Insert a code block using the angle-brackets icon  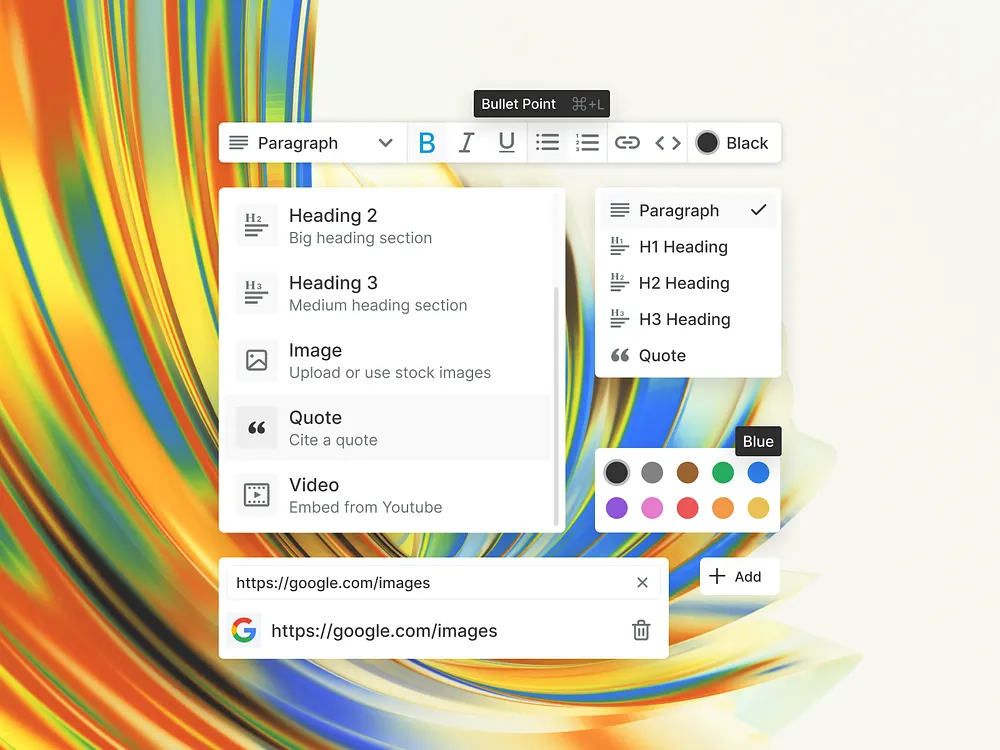(x=666, y=142)
